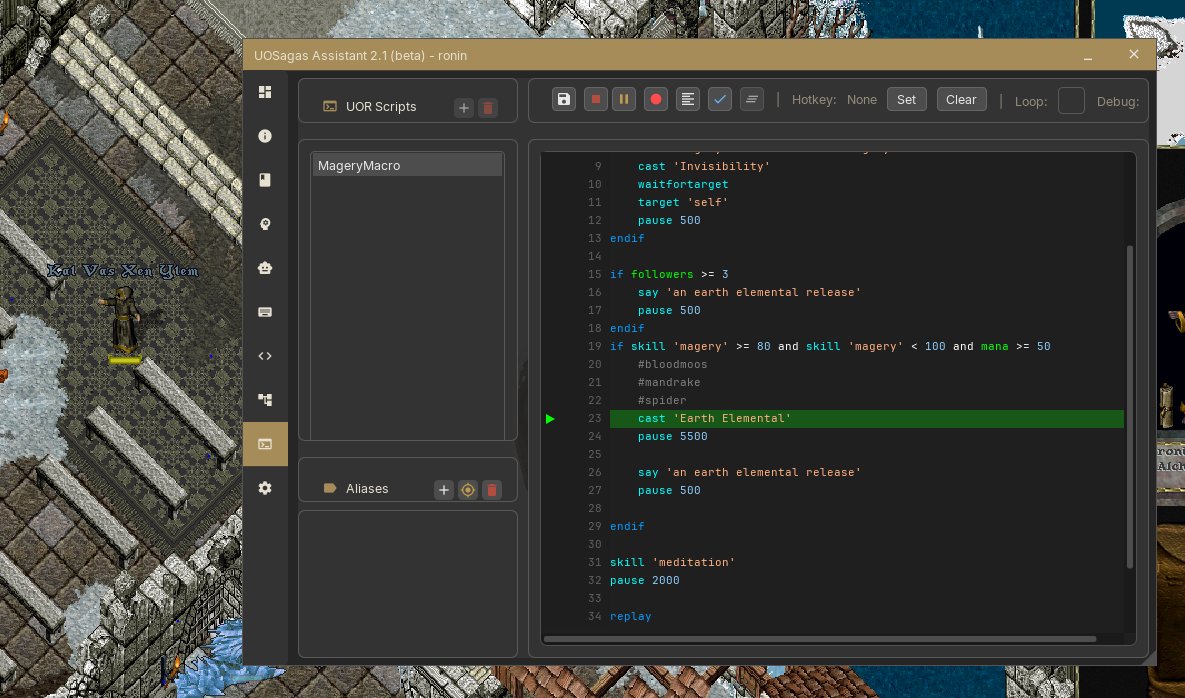Viewport: 1185px width, 698px height.
Task: Select the active scripts terminal tab
Action: point(265,444)
